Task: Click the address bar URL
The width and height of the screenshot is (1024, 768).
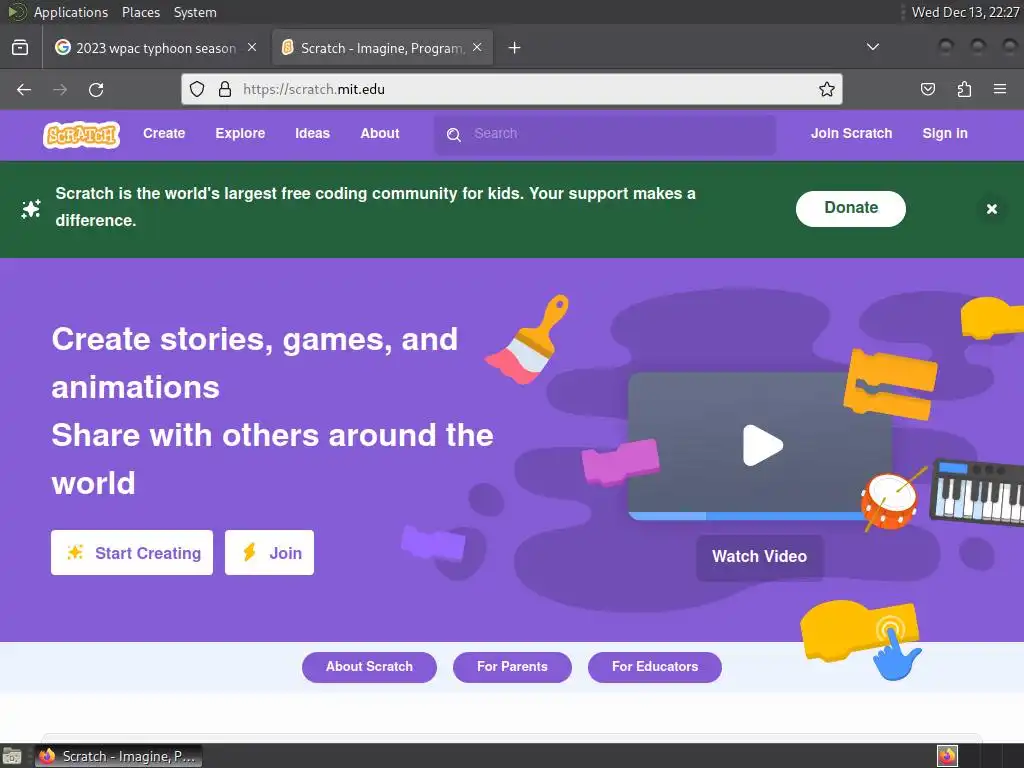Action: [313, 89]
